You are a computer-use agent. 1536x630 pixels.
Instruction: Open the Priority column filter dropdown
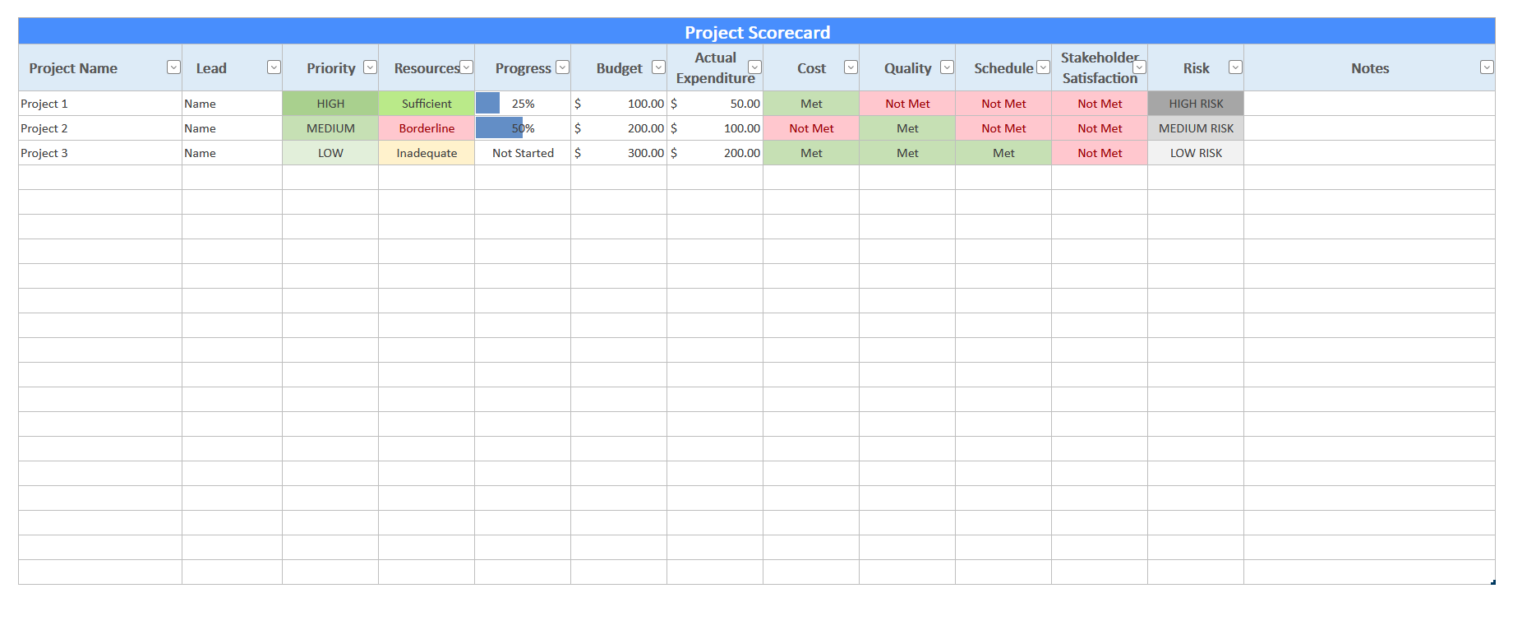[369, 67]
